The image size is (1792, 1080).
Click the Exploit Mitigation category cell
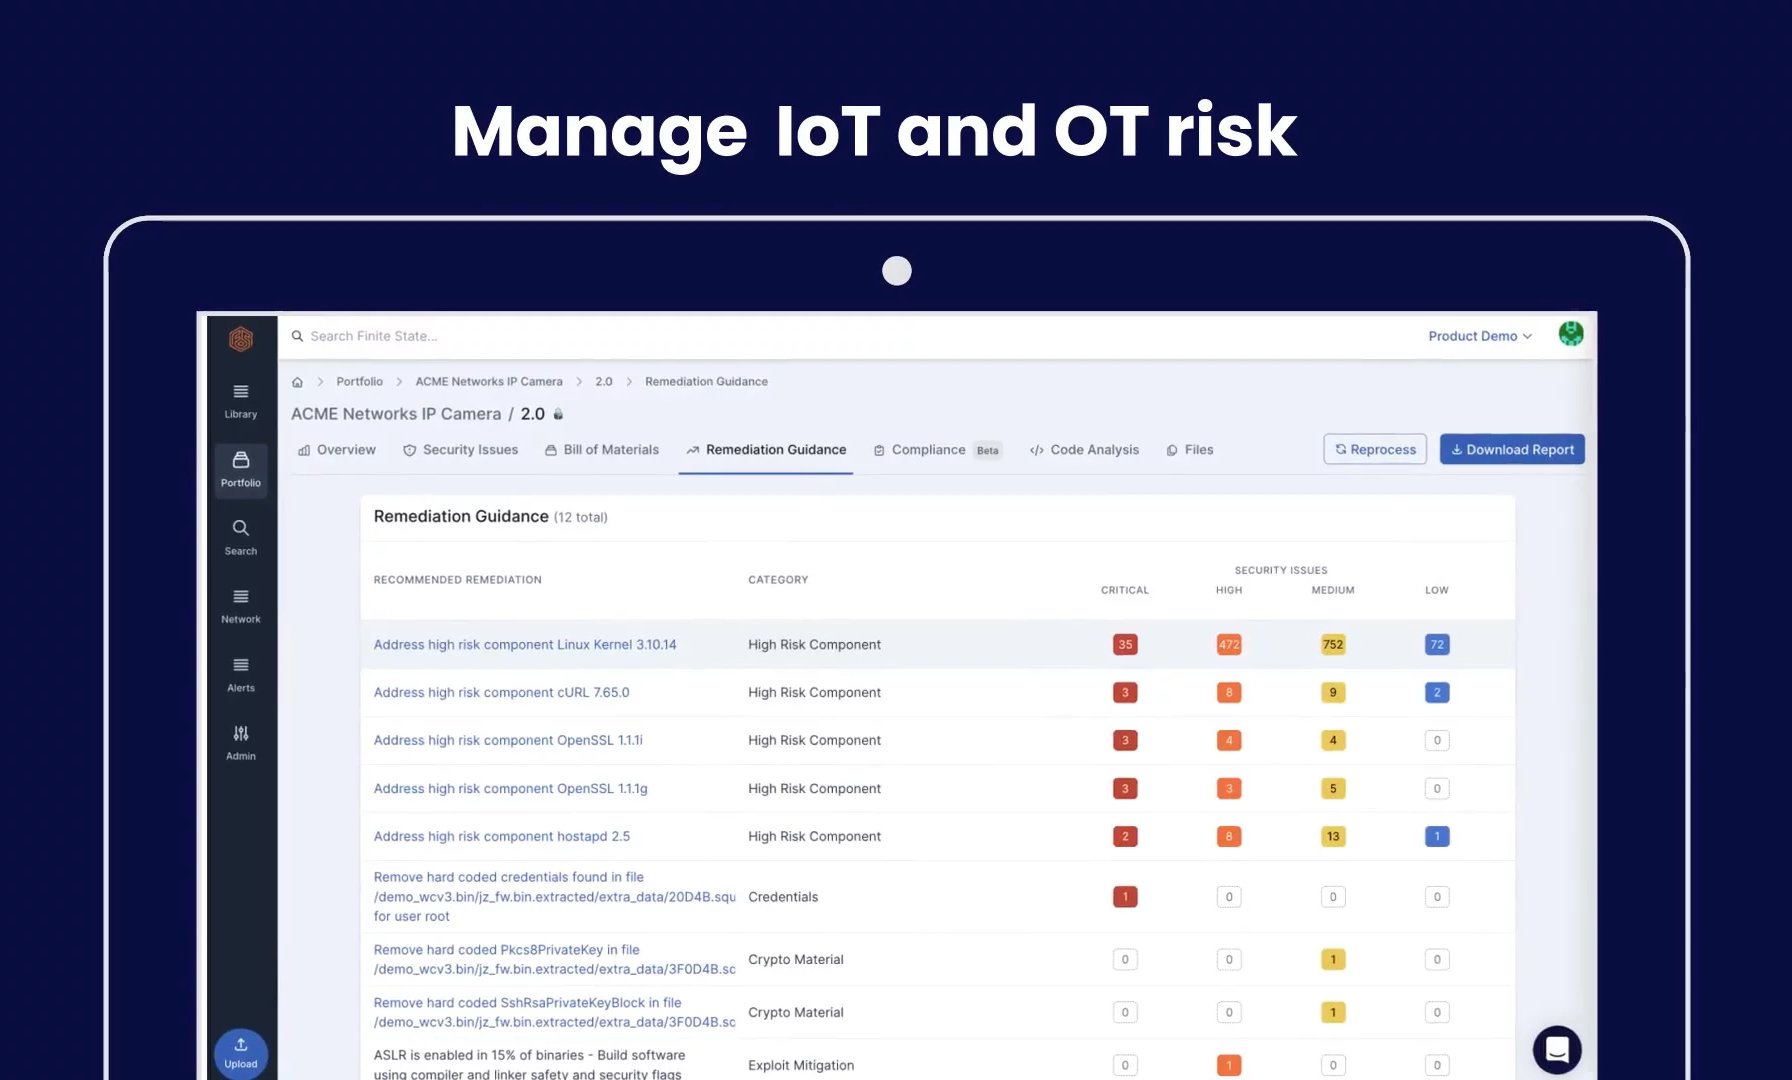pos(801,1066)
